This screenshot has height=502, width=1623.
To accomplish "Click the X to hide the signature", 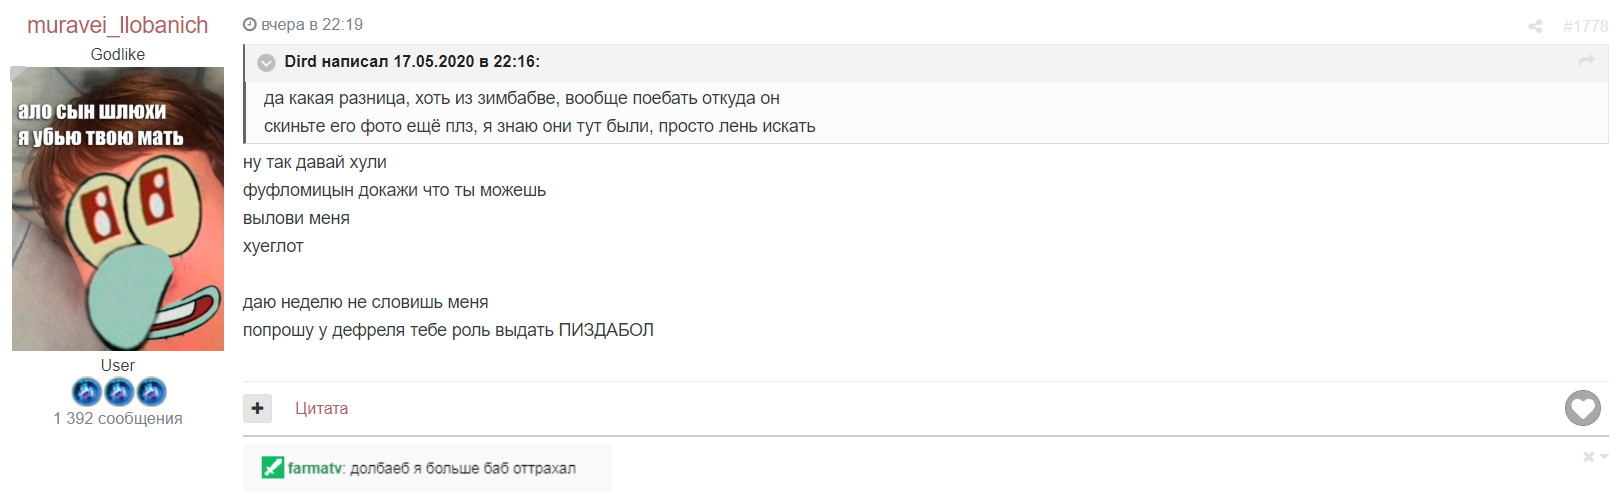I will 1588,457.
